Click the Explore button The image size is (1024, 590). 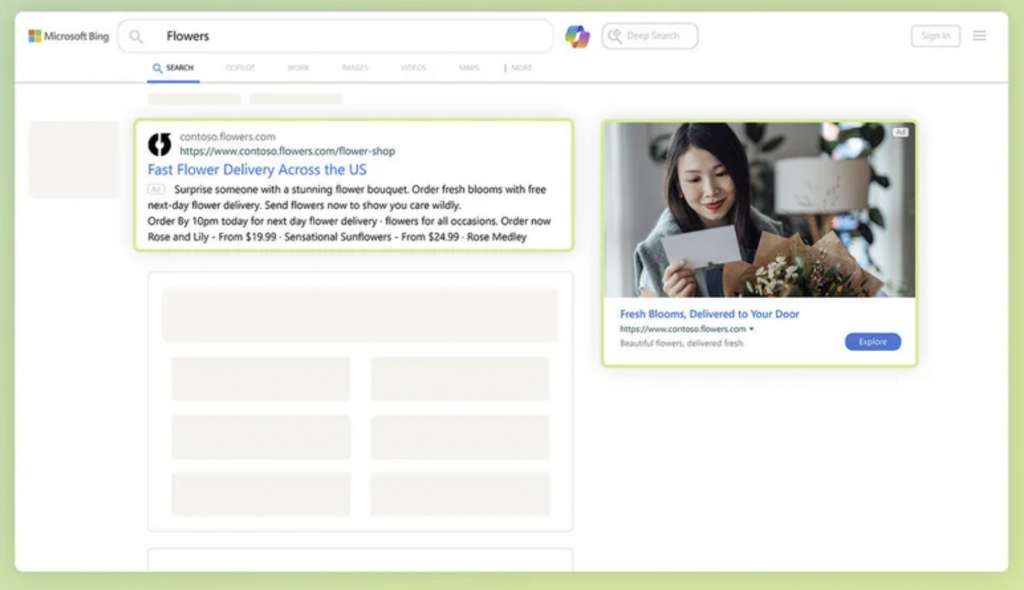point(872,342)
